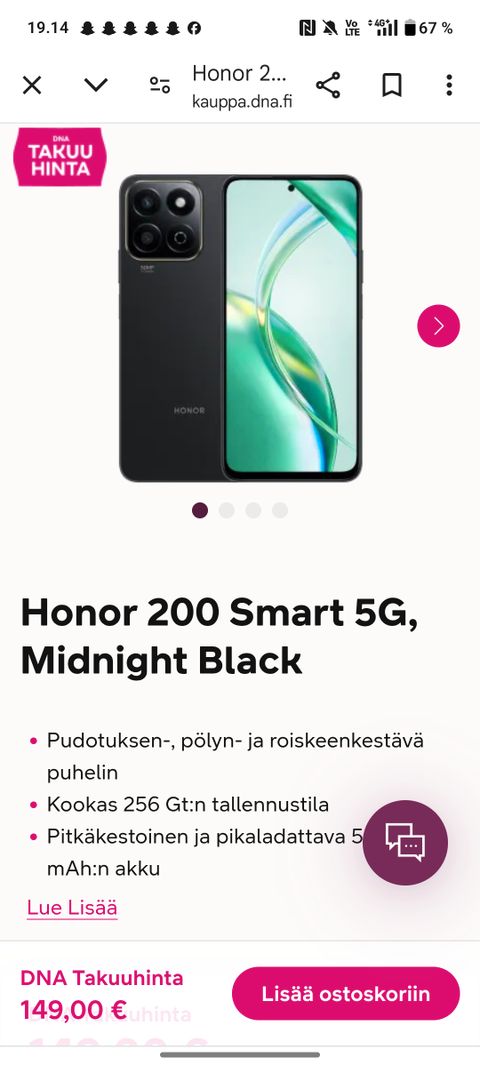Tap the NFC status bar icon
480x1067 pixels.
[x=307, y=28]
